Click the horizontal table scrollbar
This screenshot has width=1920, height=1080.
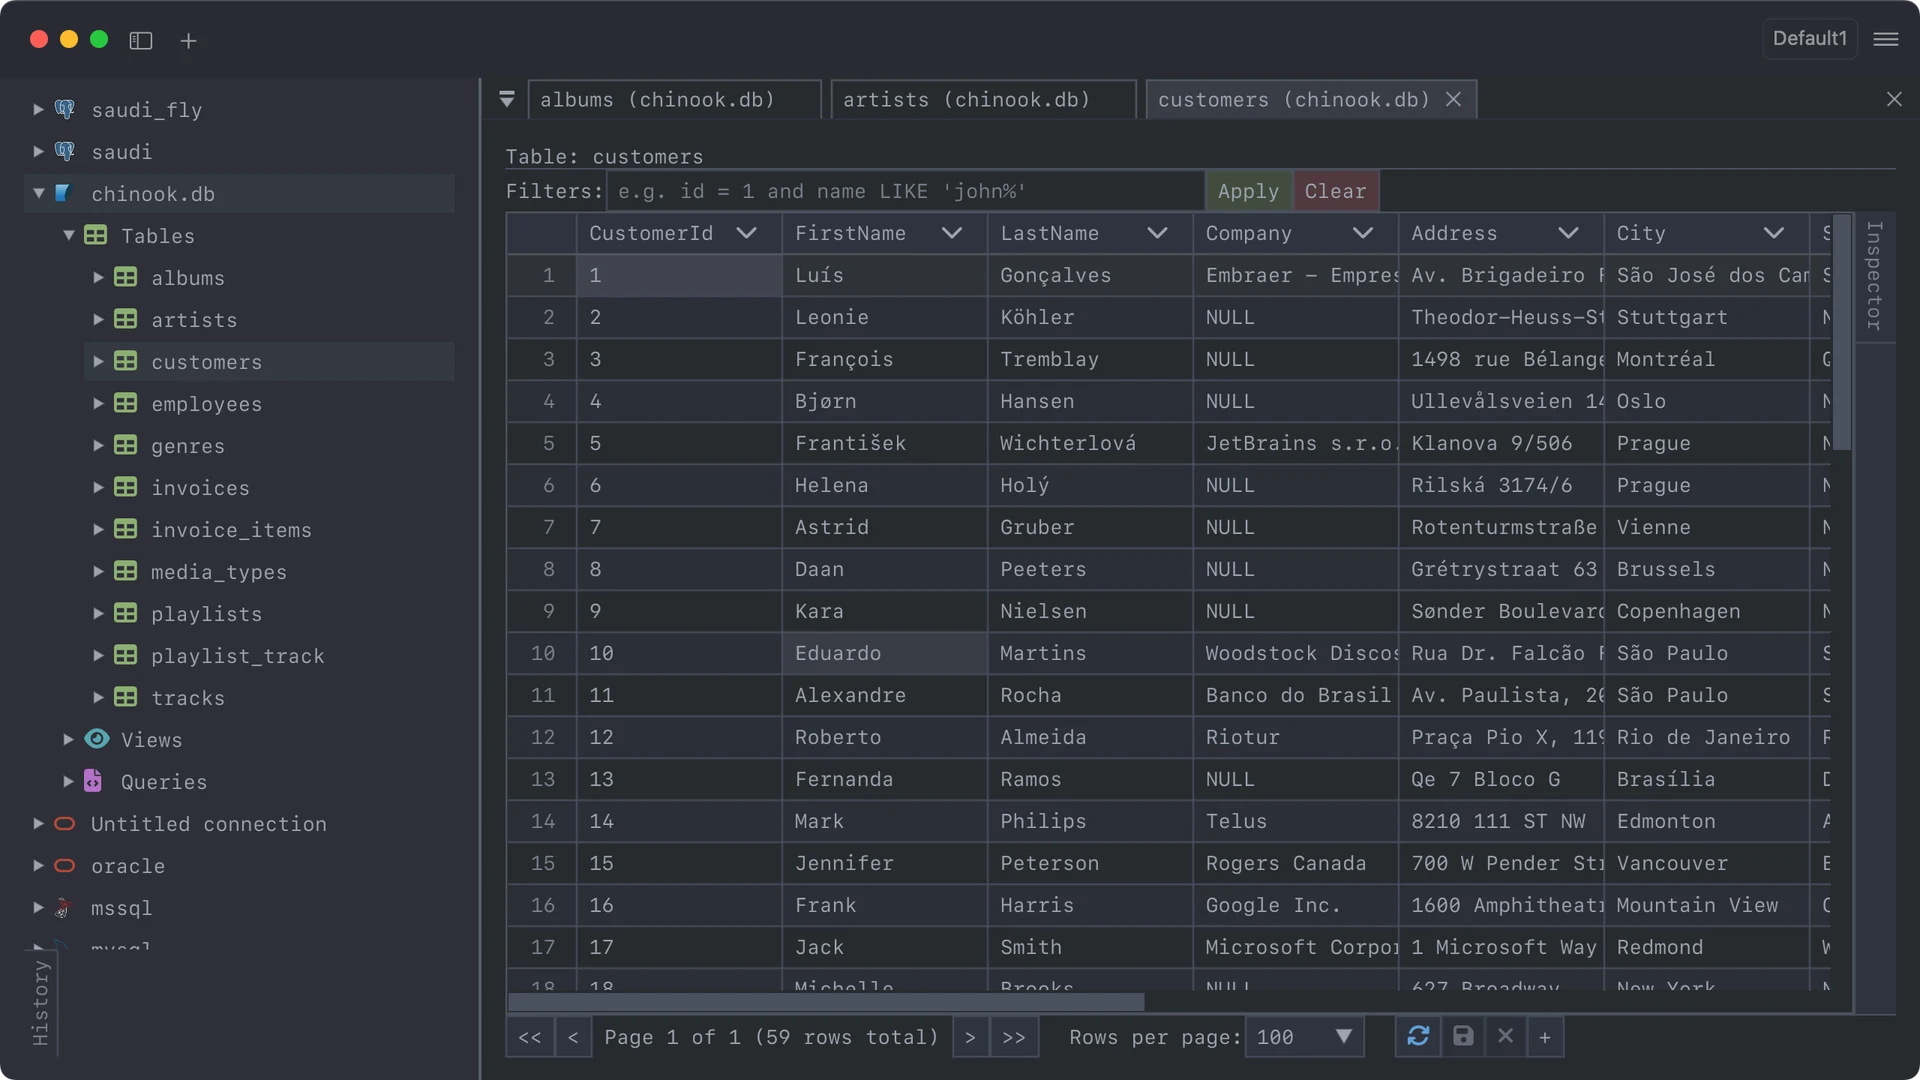[x=826, y=1002]
